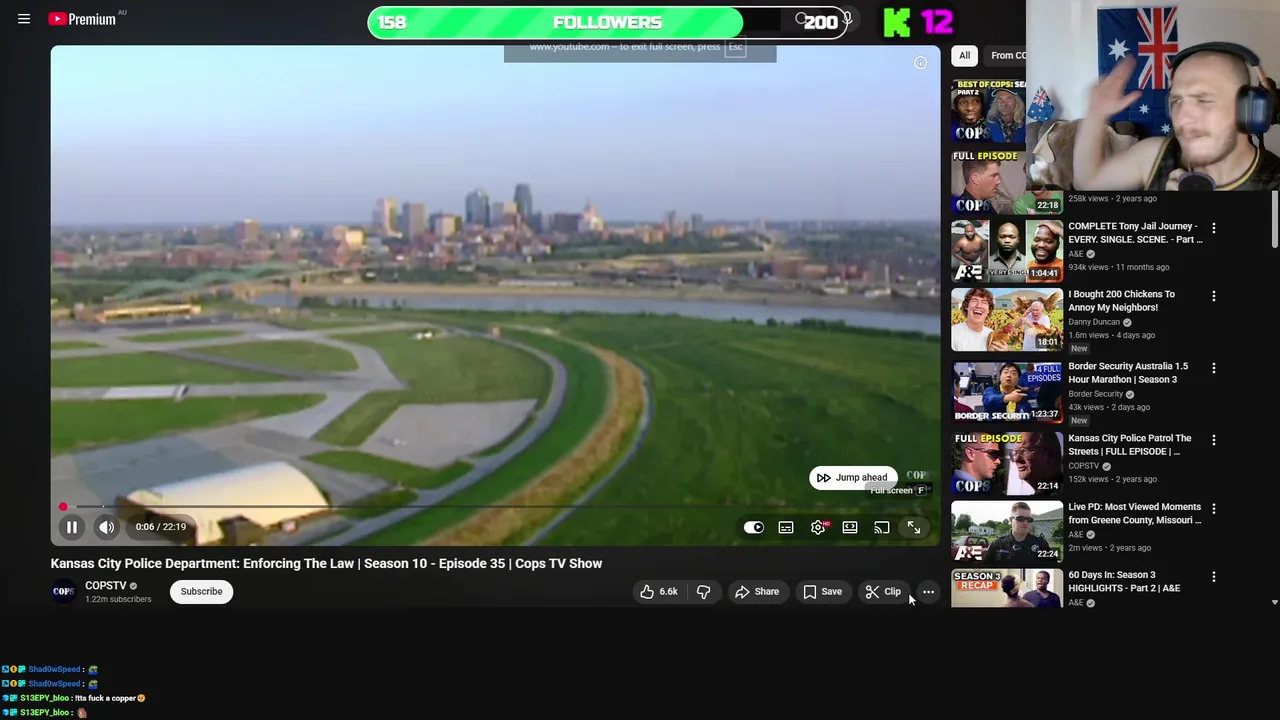Image resolution: width=1280 pixels, height=720 pixels.
Task: Click the 0:06 / 22:19 time display
Action: coord(161,527)
